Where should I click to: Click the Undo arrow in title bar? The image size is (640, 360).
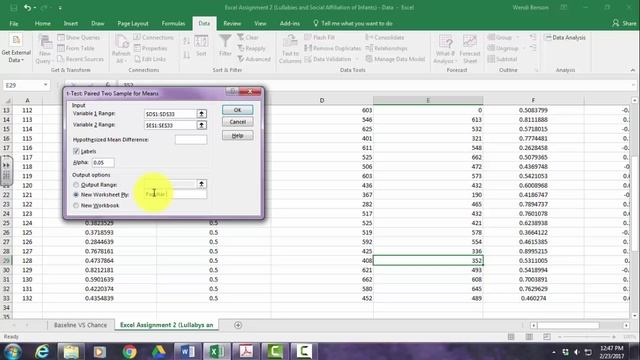click(x=27, y=7)
